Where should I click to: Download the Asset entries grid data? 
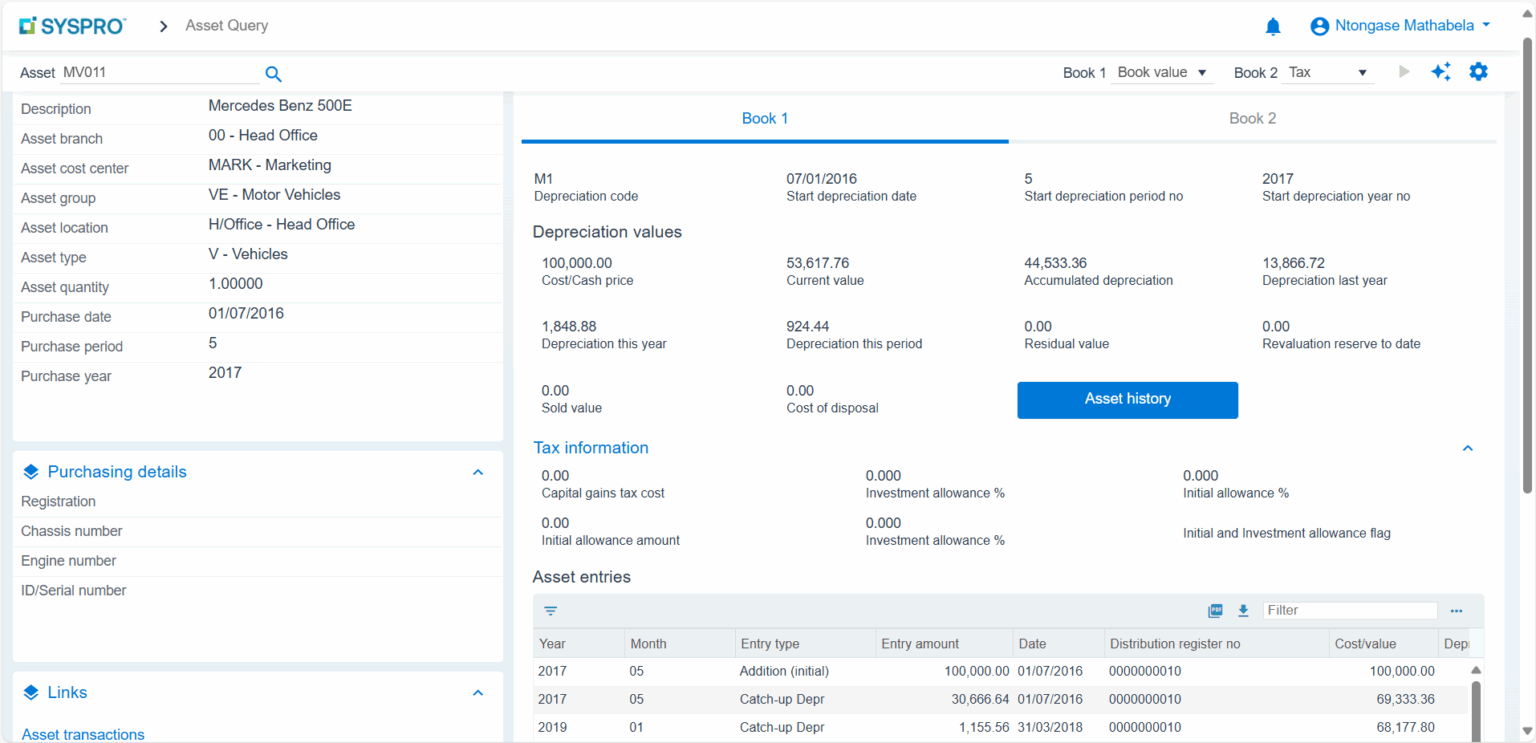click(x=1243, y=610)
